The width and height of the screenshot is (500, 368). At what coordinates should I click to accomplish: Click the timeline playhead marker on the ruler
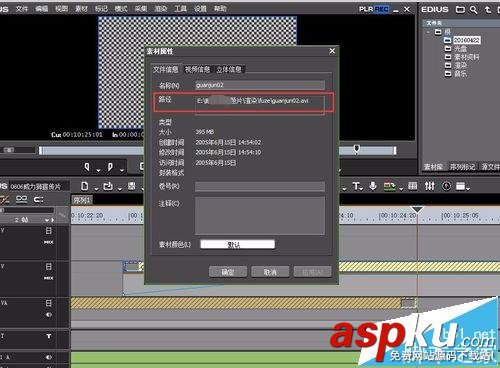pos(417,210)
